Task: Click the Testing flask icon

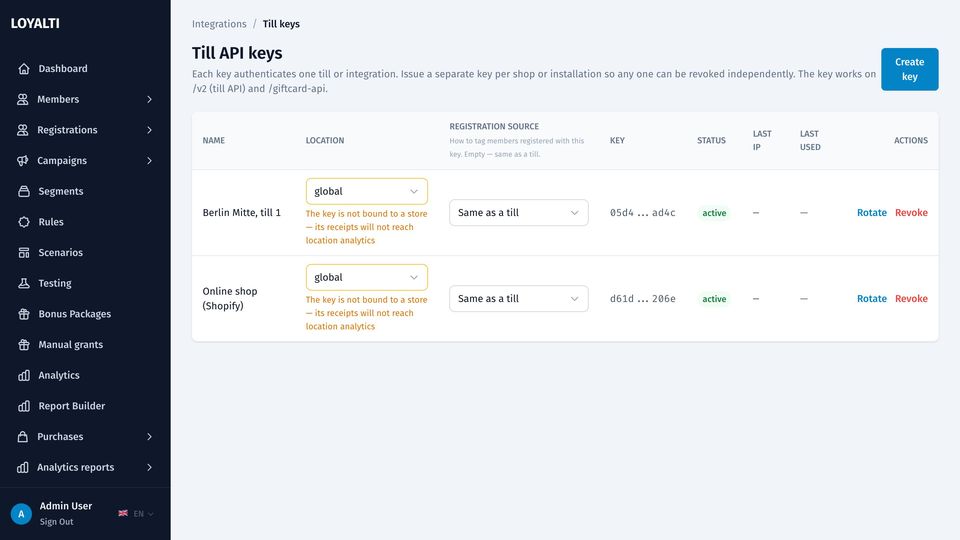Action: [x=24, y=283]
